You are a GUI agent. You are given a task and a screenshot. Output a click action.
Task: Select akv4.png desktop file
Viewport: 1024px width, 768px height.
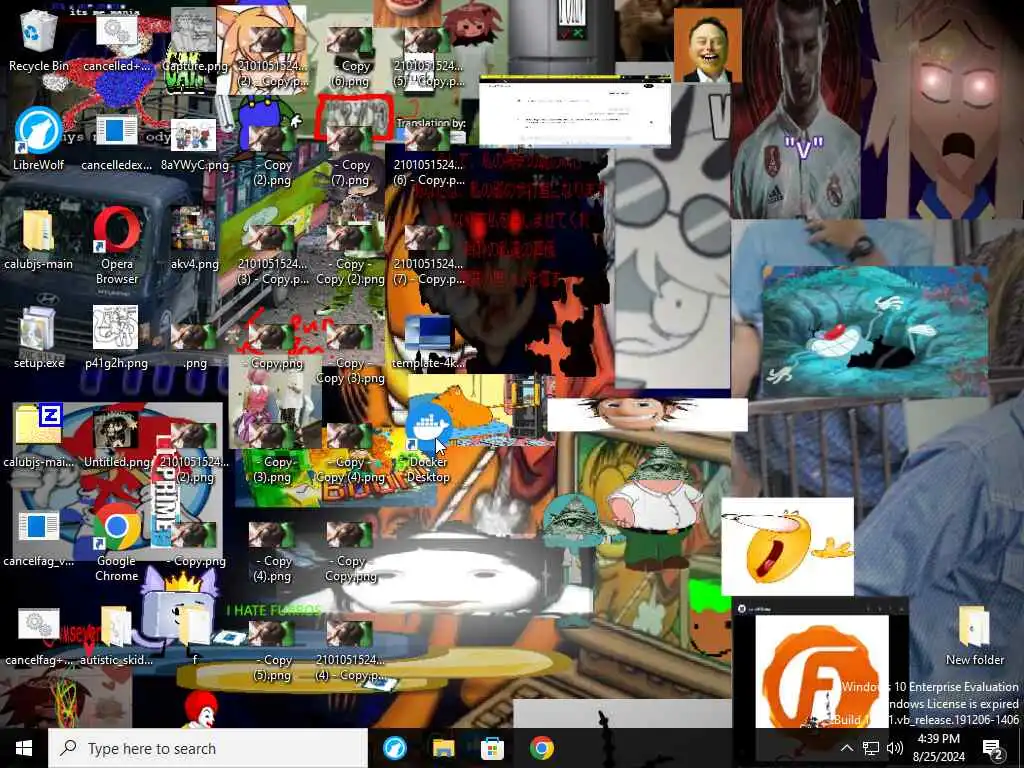pos(194,239)
